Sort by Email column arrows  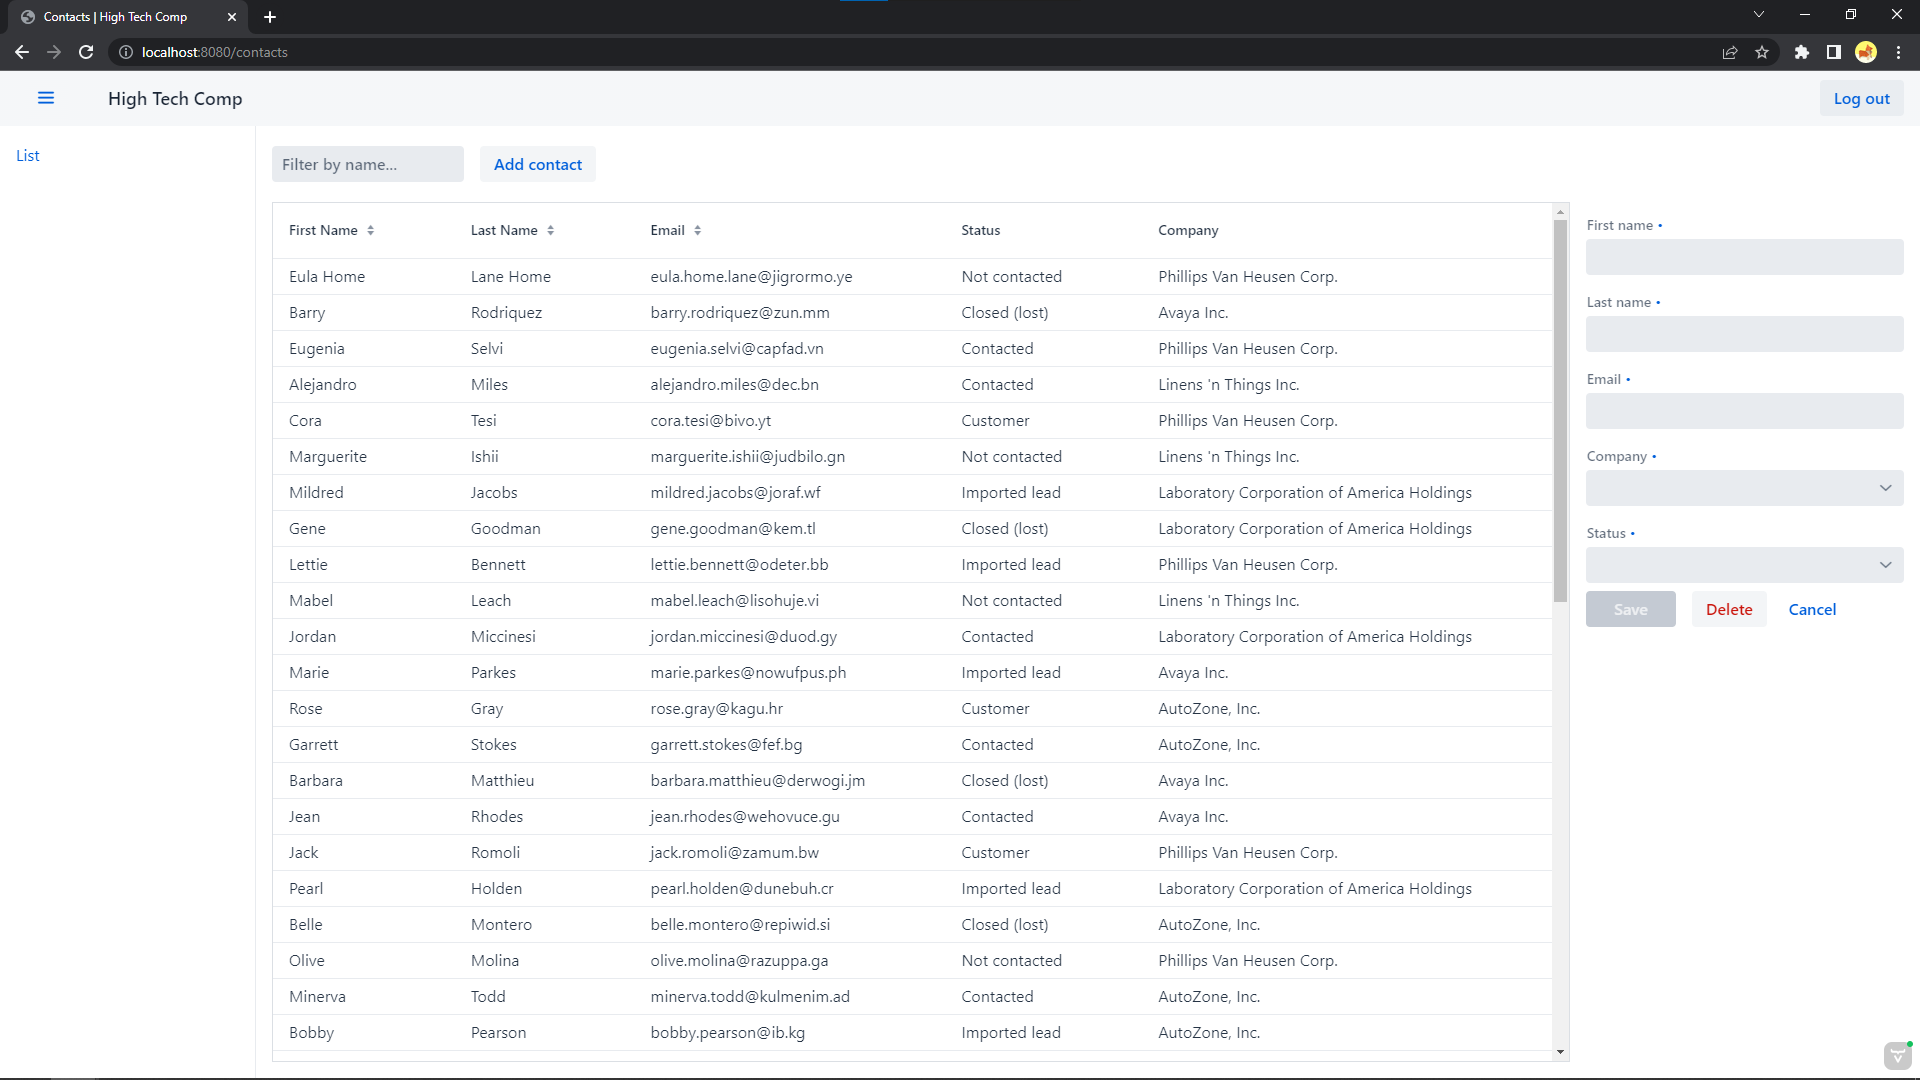[698, 230]
